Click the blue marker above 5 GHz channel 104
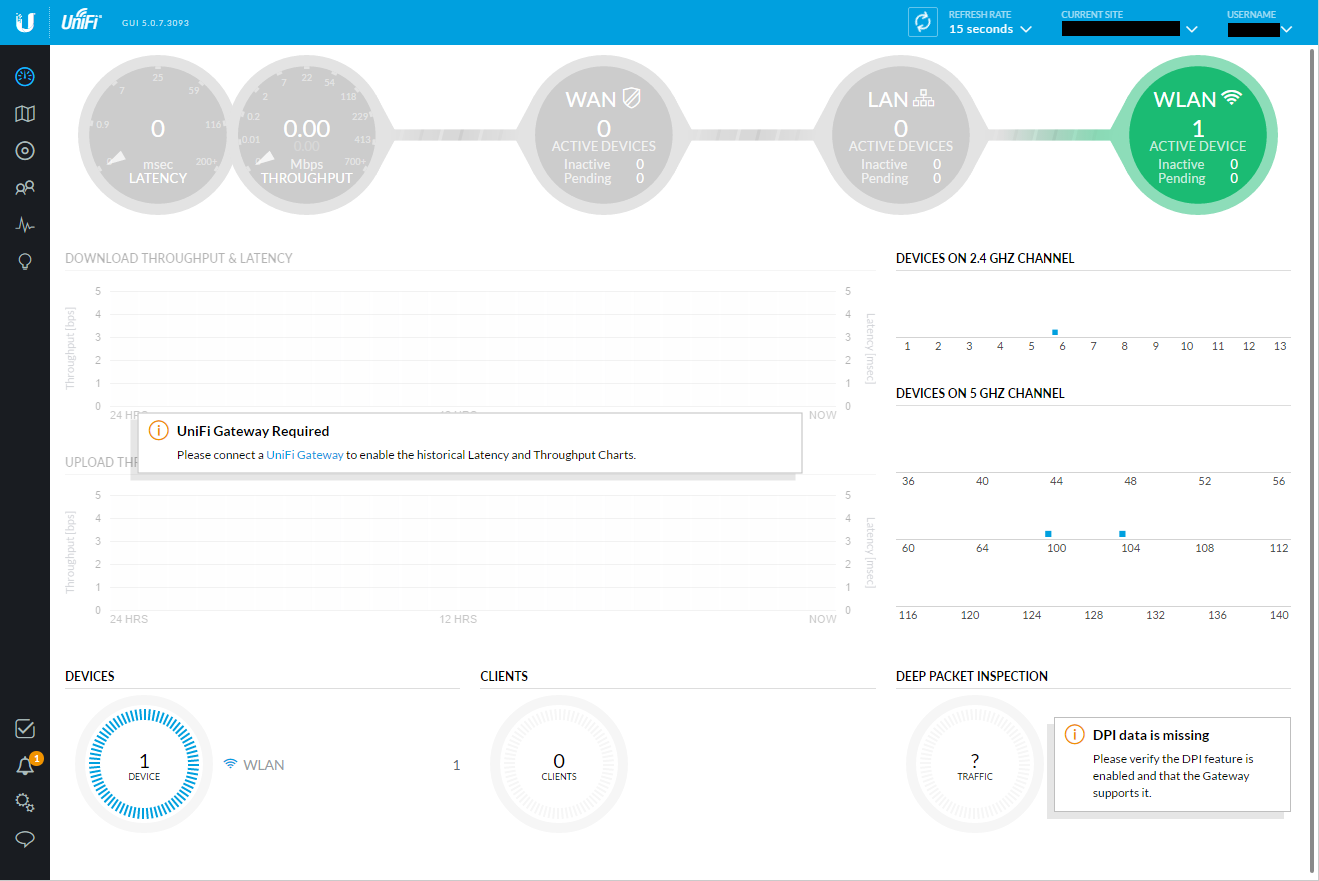1319x881 pixels. [x=1122, y=534]
